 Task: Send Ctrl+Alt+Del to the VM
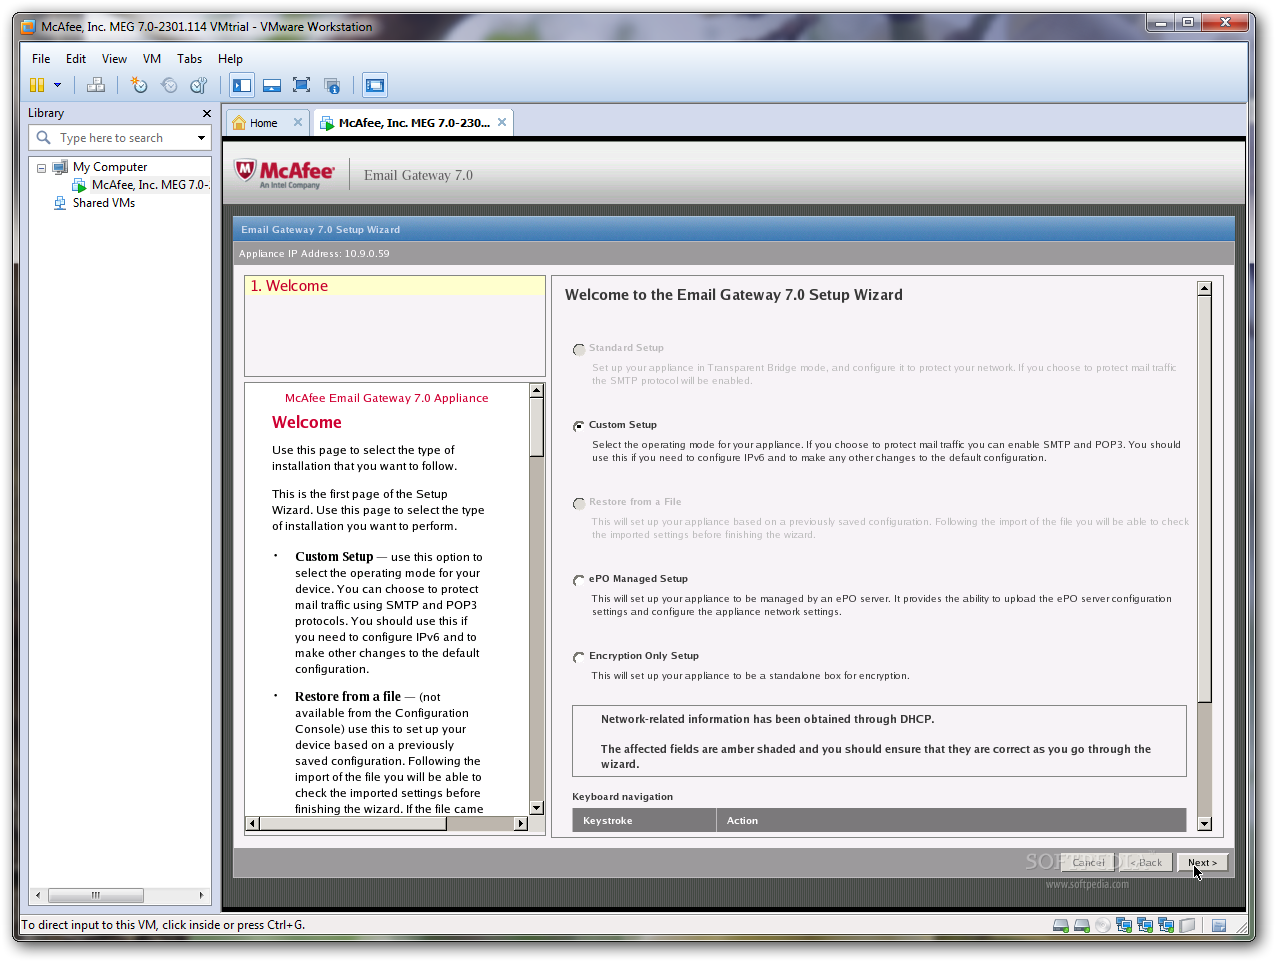(96, 85)
